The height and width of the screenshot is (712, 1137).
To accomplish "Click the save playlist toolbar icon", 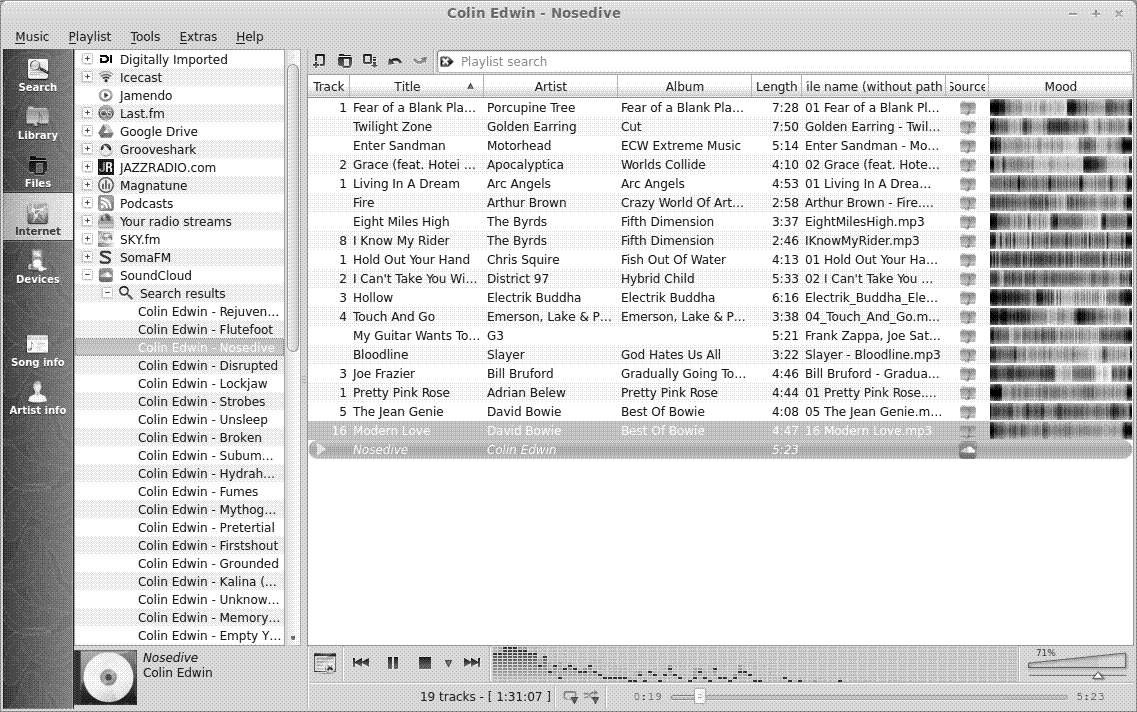I will click(x=370, y=61).
